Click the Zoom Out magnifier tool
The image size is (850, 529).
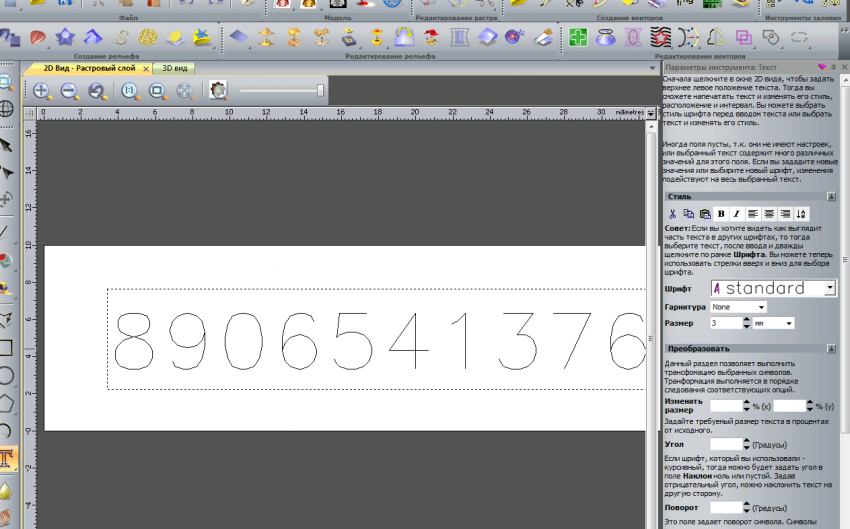pos(70,91)
